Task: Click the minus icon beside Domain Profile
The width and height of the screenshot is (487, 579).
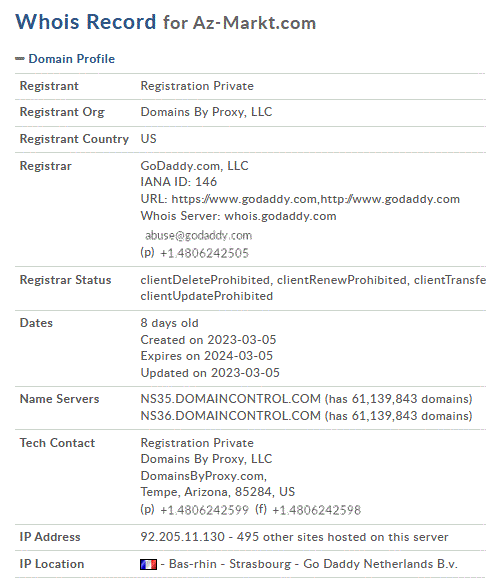Action: [x=20, y=58]
